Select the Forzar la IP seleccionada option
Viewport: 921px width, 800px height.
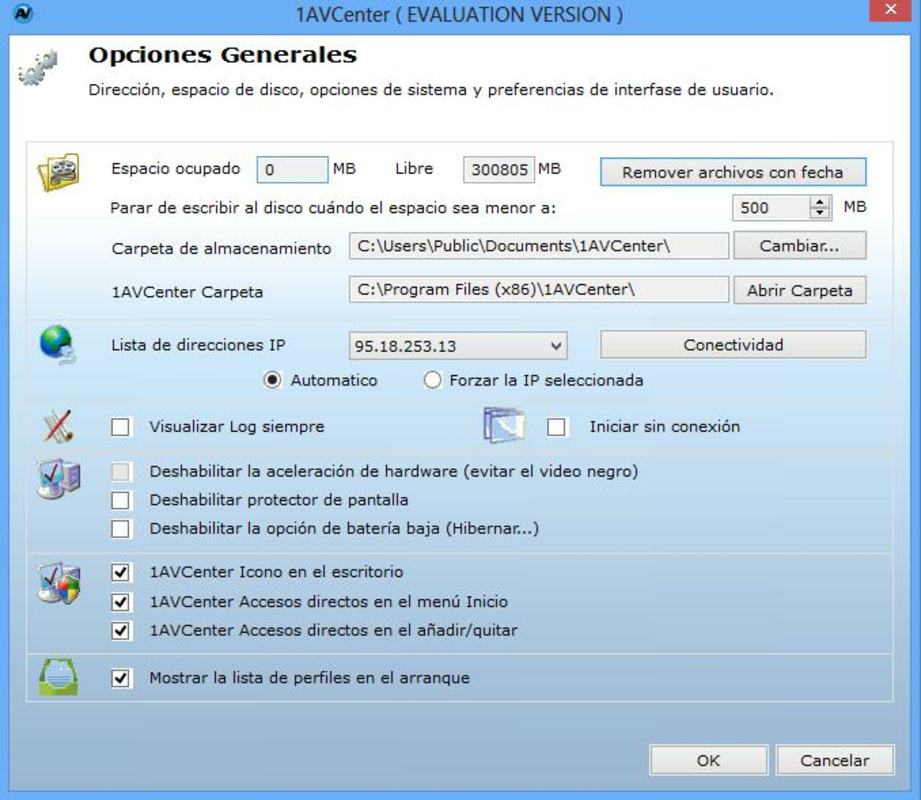pyautogui.click(x=432, y=378)
